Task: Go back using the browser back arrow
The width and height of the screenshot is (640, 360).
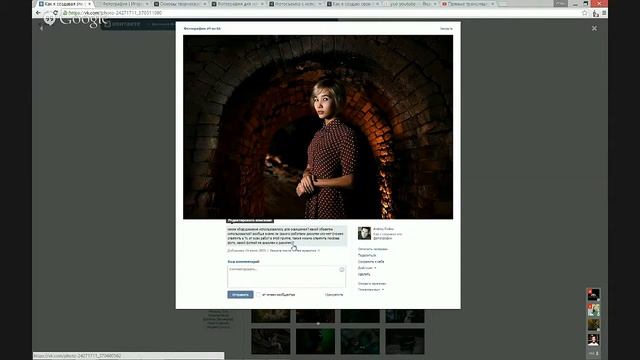Action: [x=38, y=13]
